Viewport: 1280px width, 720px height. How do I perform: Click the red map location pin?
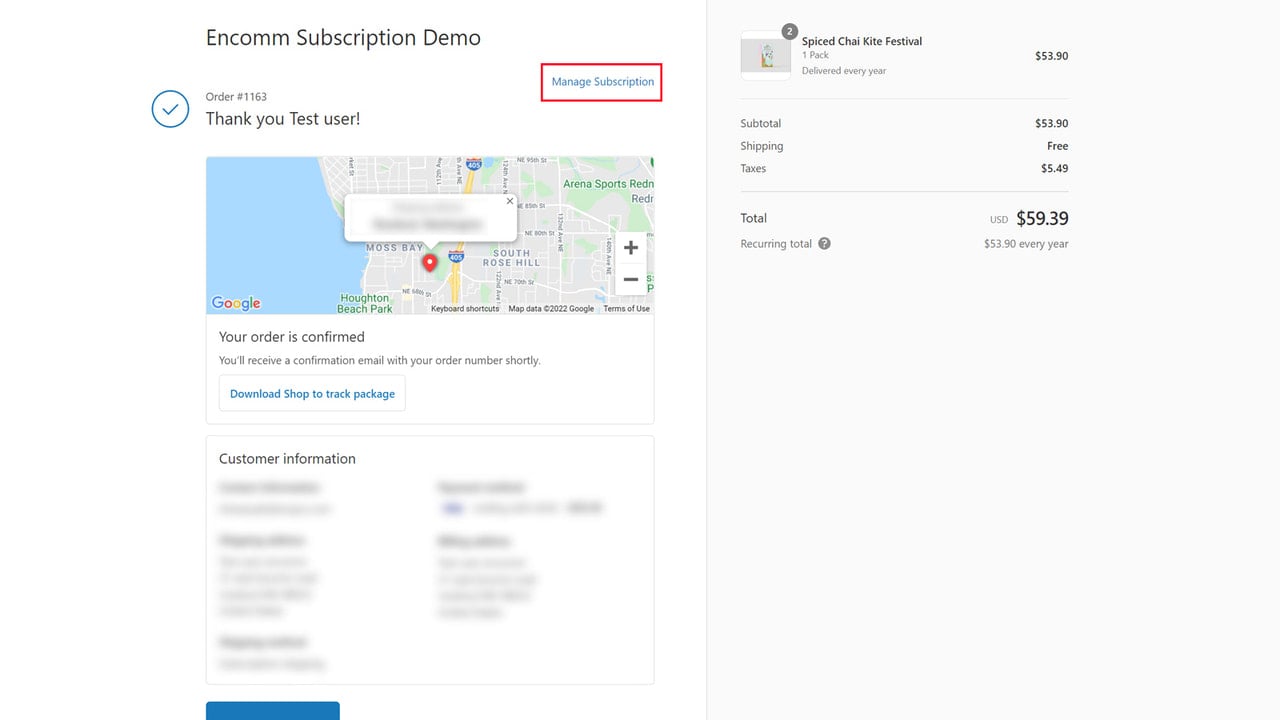click(430, 263)
